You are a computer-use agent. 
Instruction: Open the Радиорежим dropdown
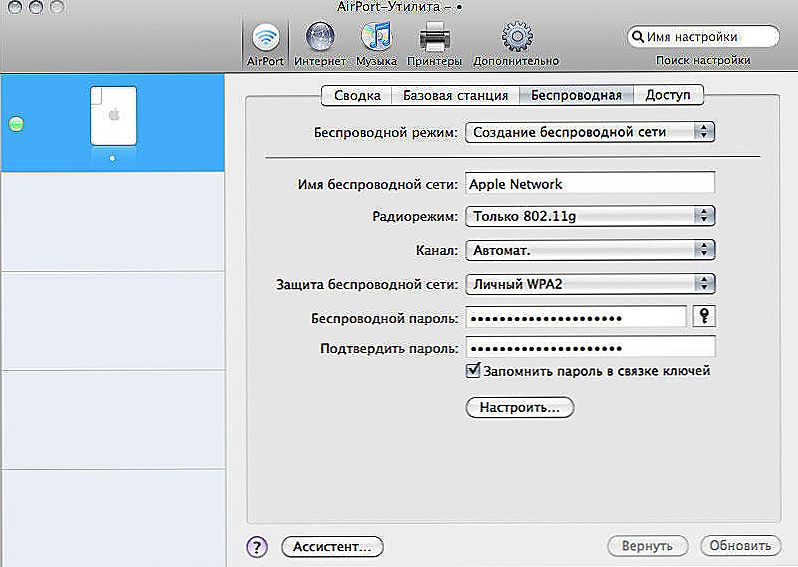(x=590, y=216)
